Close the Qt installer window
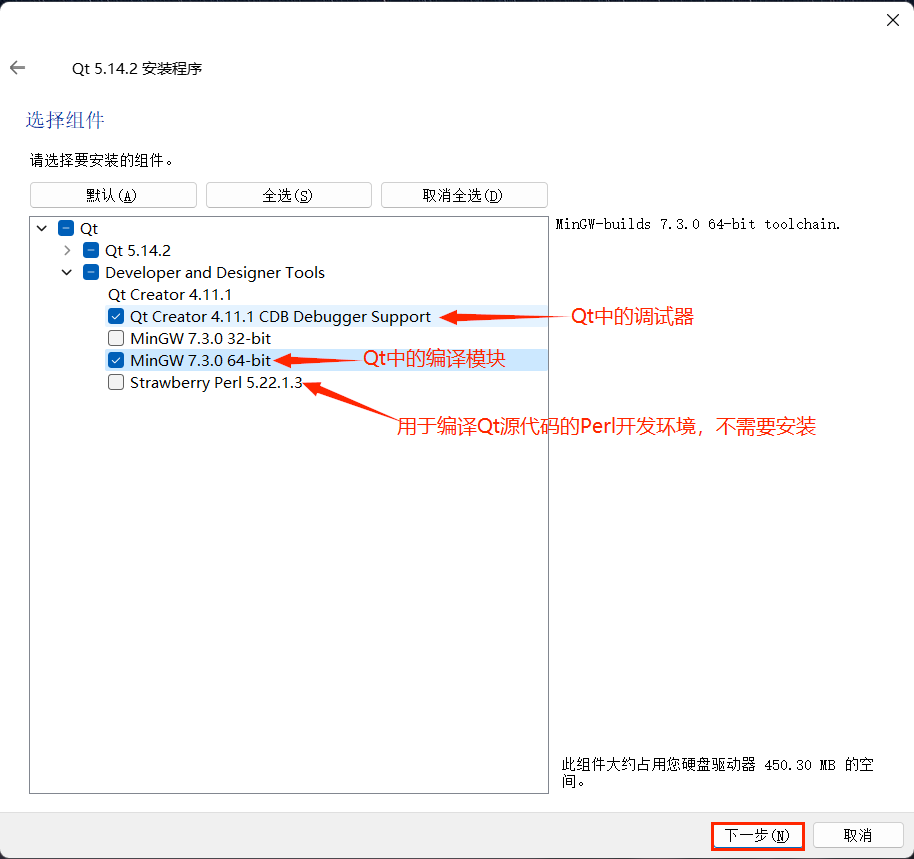 [892, 20]
